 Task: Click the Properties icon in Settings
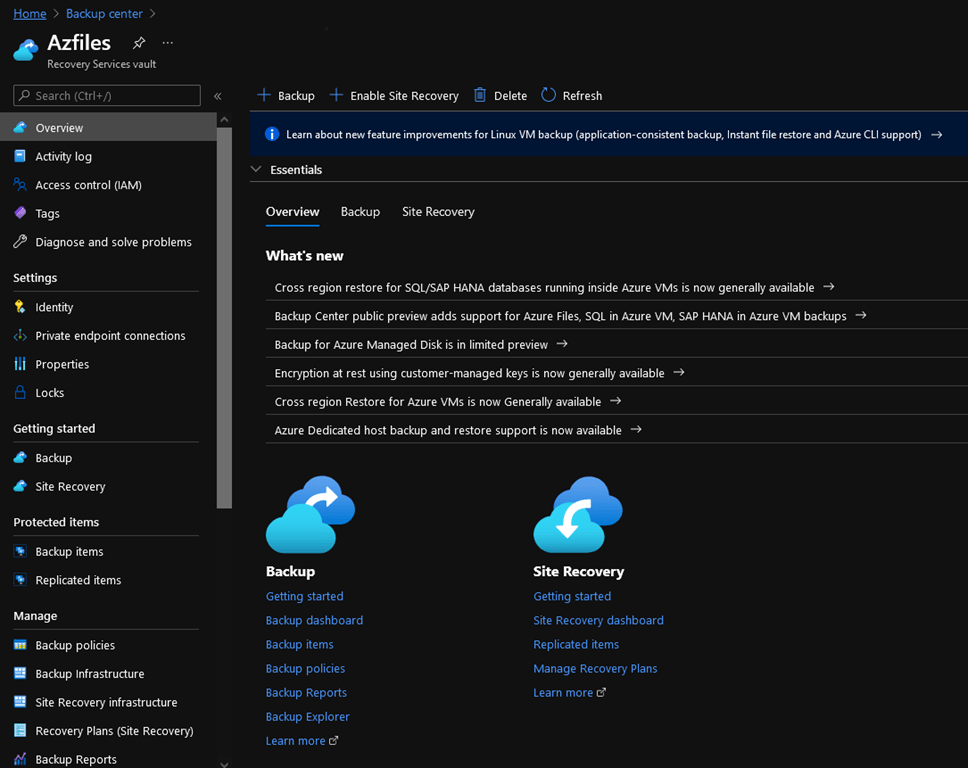(x=20, y=364)
